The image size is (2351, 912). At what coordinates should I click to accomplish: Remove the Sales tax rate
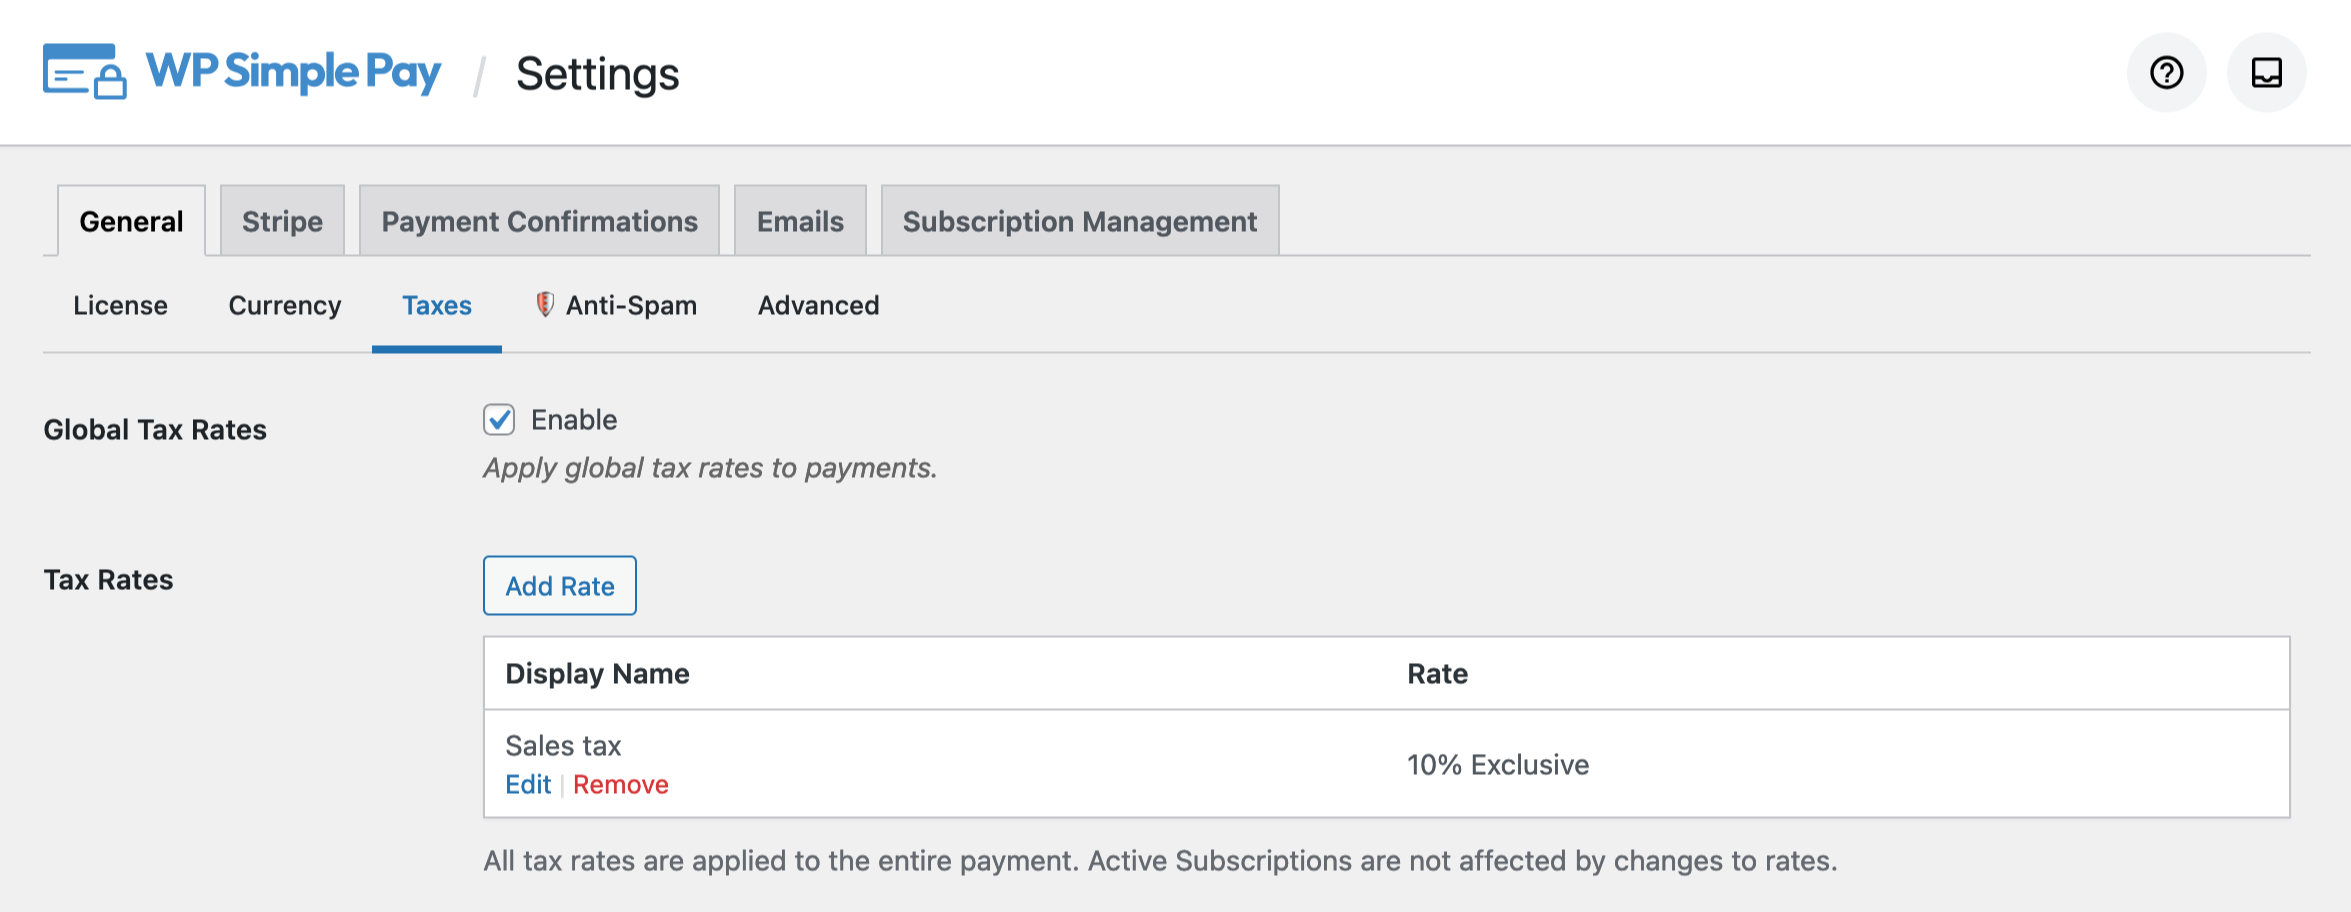coord(620,785)
